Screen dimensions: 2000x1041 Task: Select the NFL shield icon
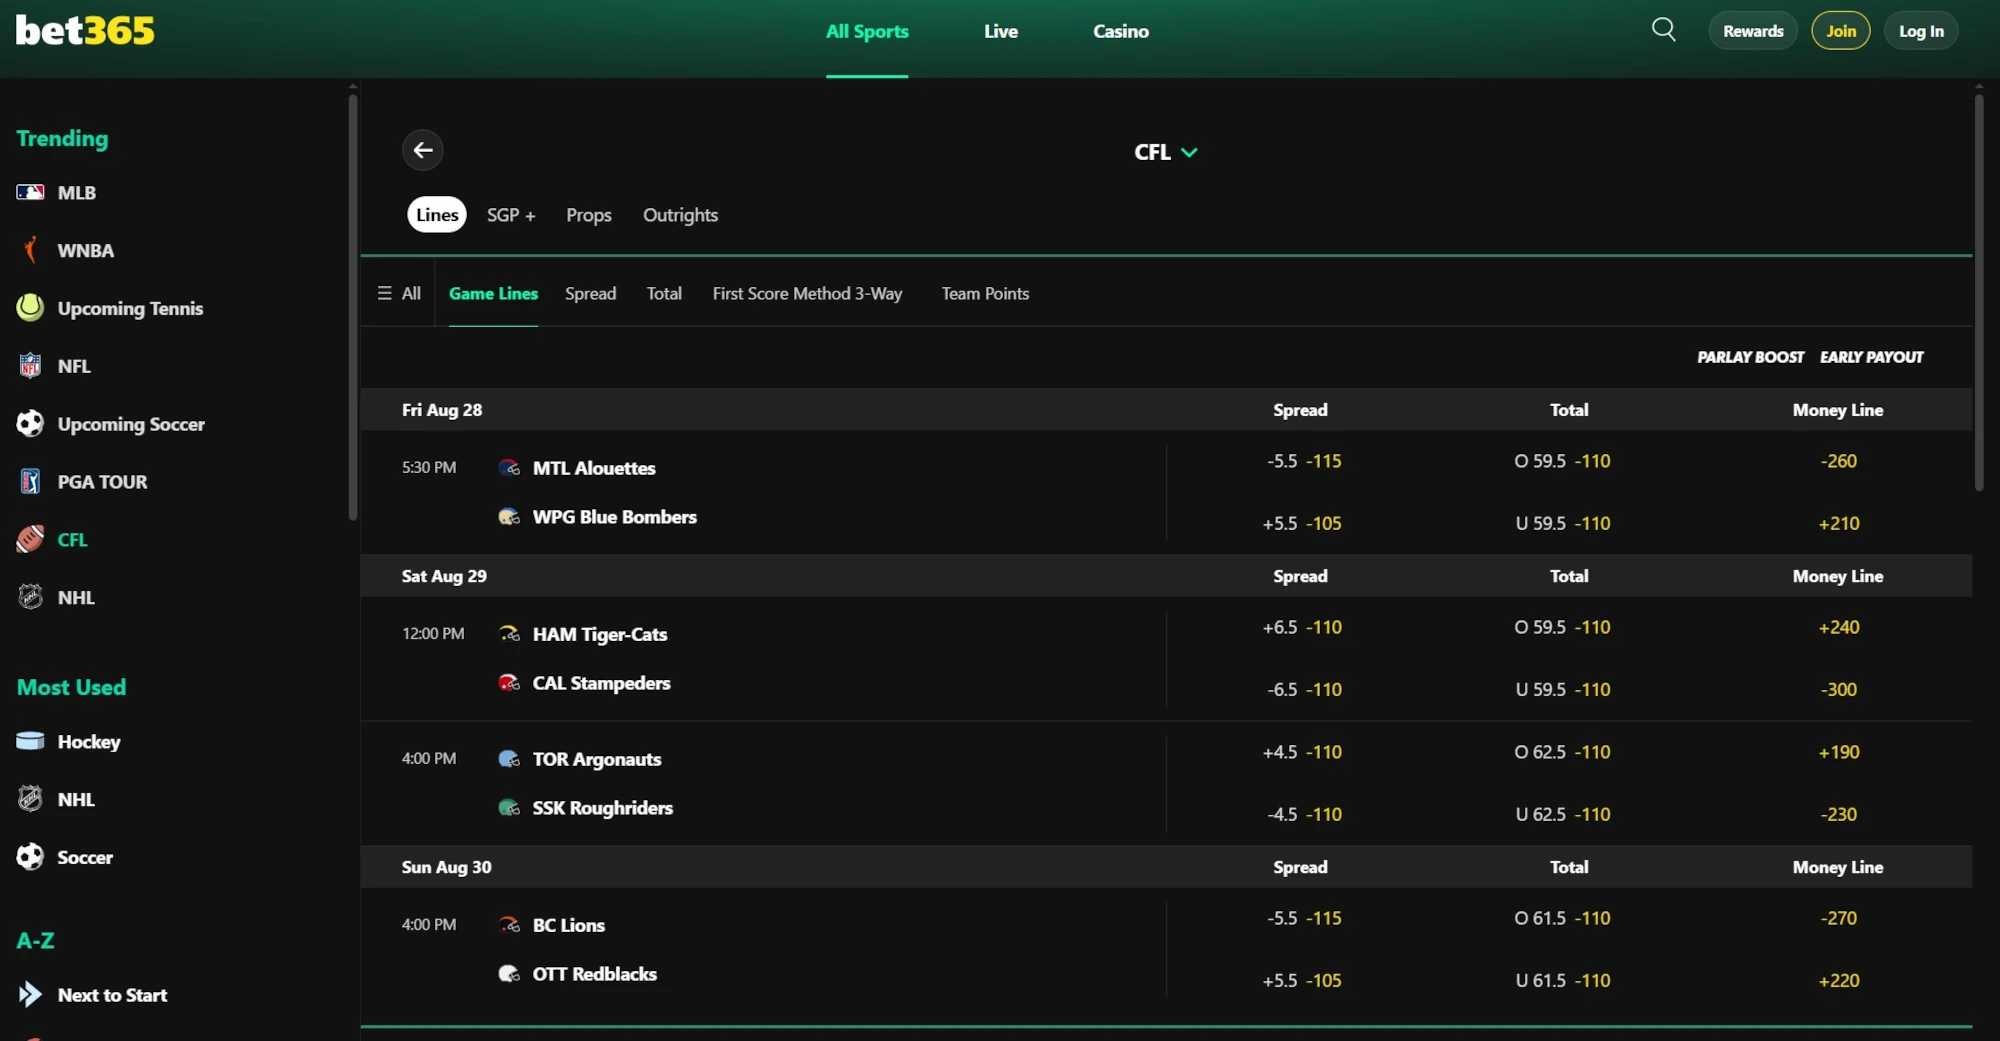(30, 366)
